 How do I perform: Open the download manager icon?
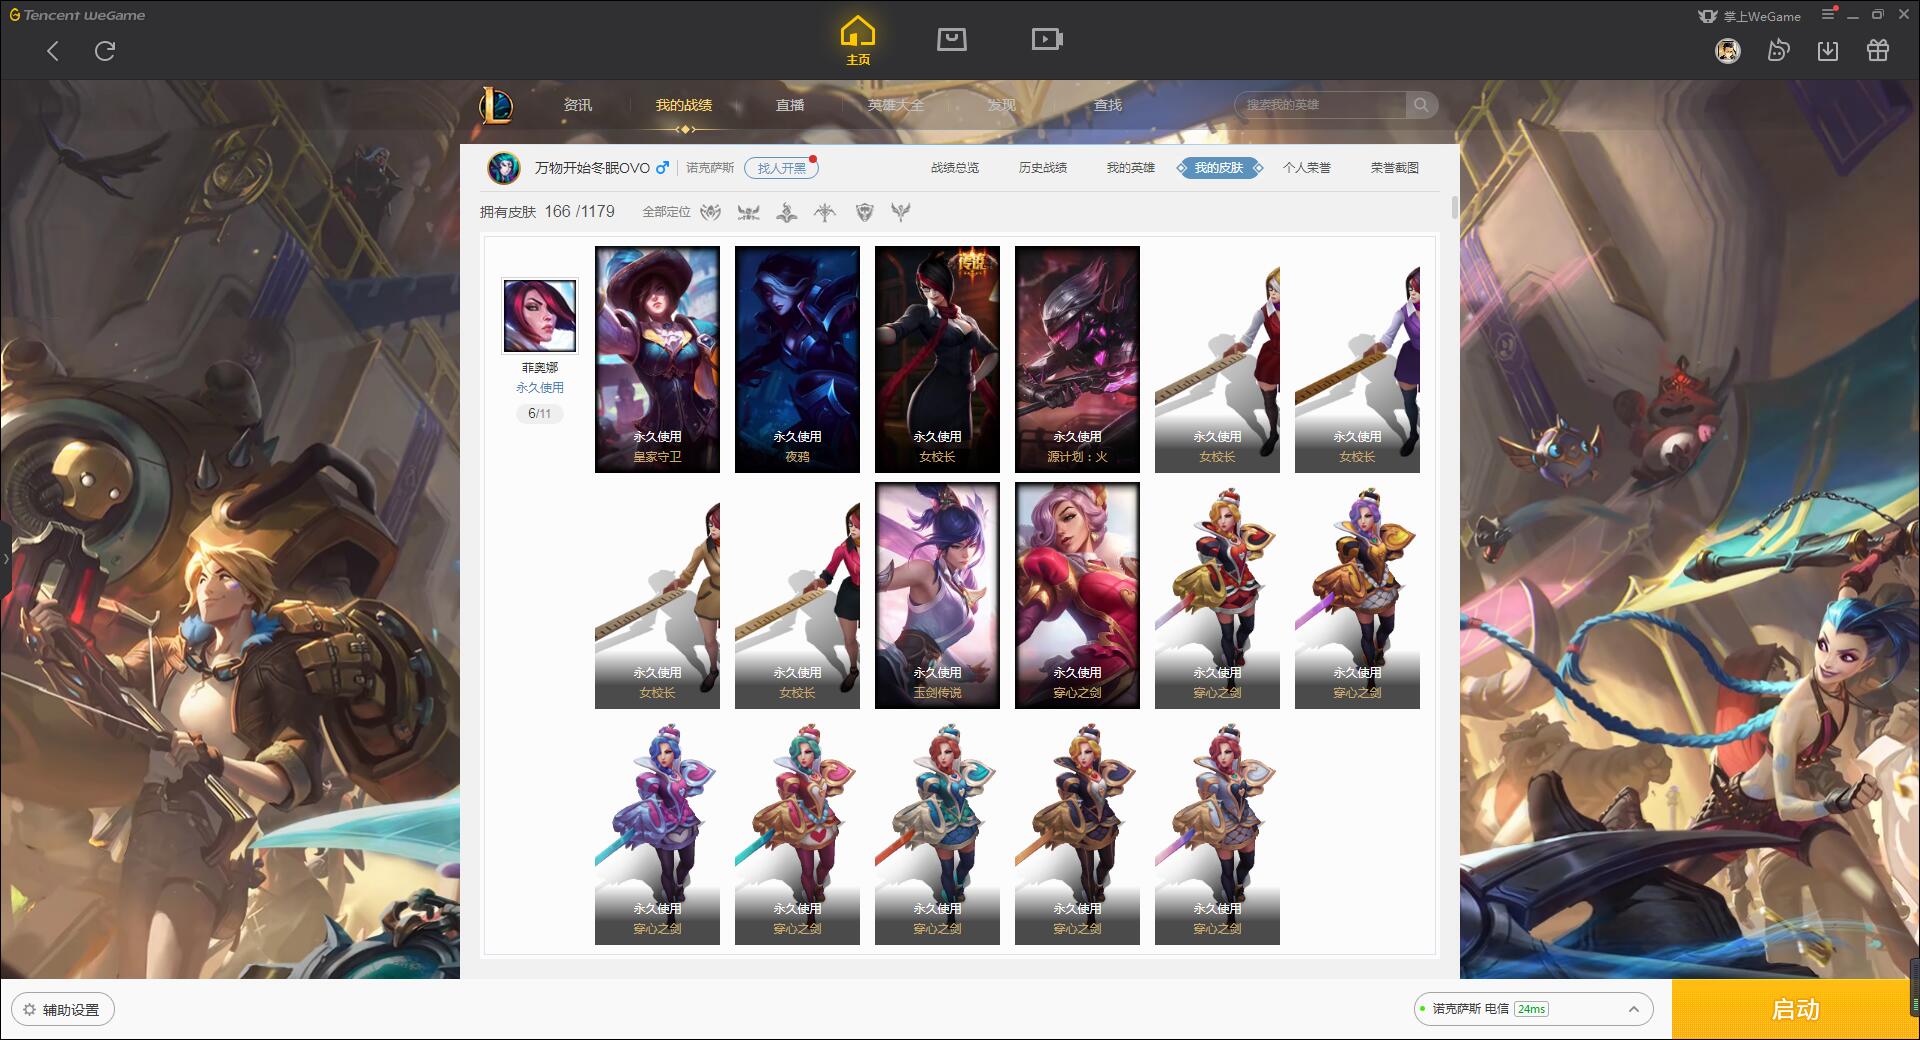(x=1828, y=51)
